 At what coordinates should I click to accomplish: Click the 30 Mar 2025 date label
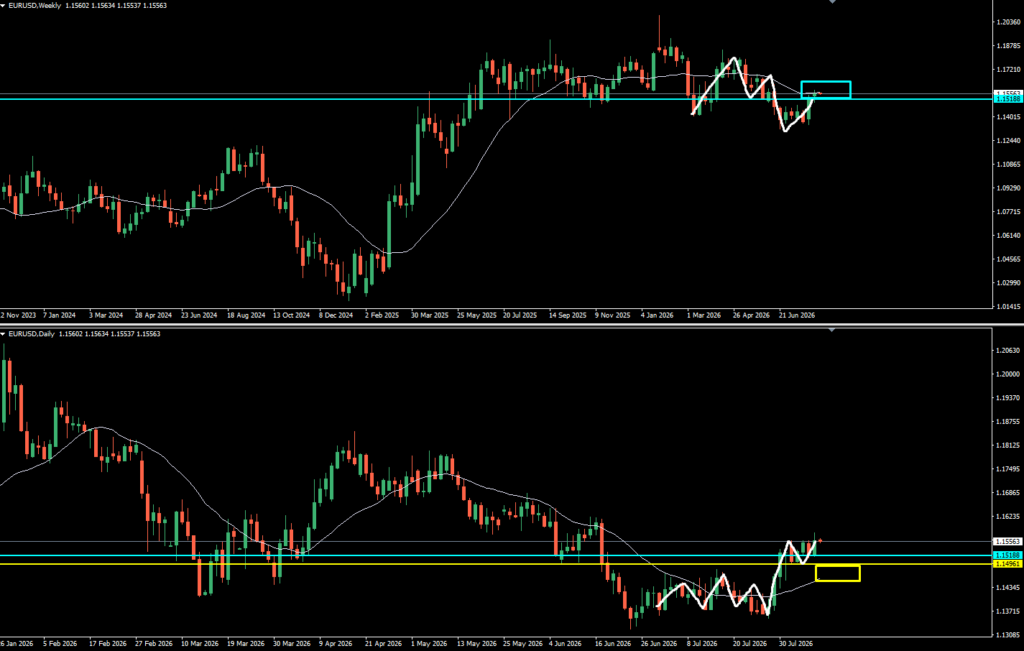point(430,315)
